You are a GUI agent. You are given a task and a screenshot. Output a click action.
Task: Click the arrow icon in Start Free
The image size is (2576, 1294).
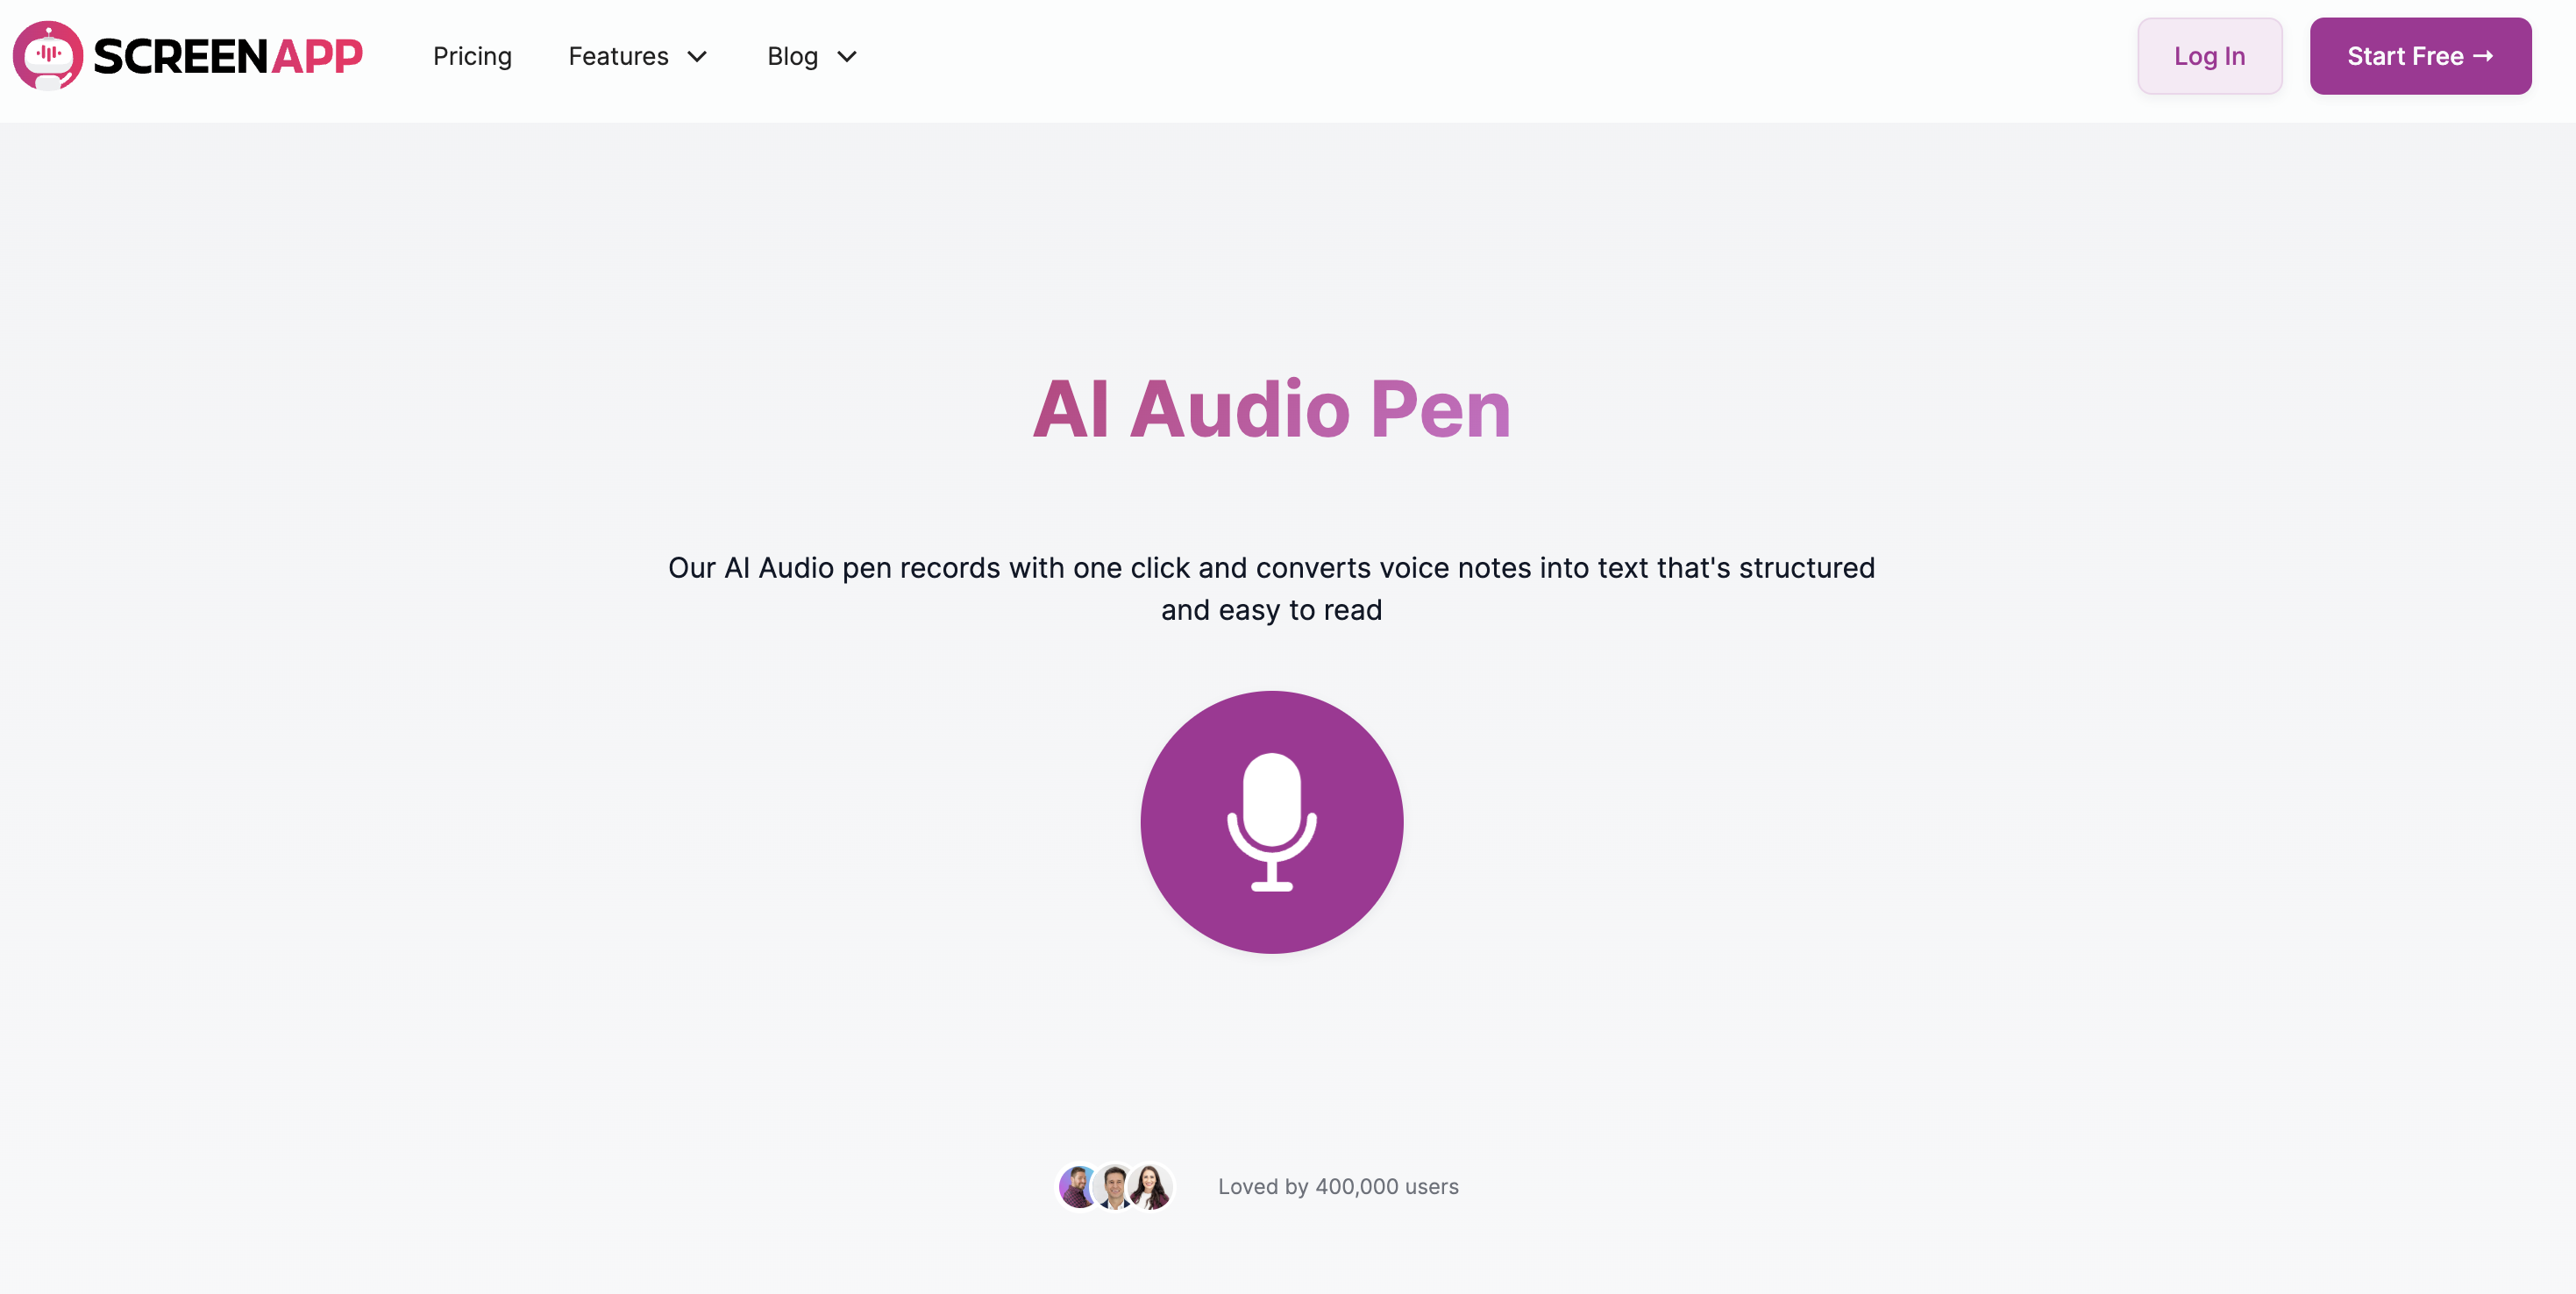tap(2483, 56)
